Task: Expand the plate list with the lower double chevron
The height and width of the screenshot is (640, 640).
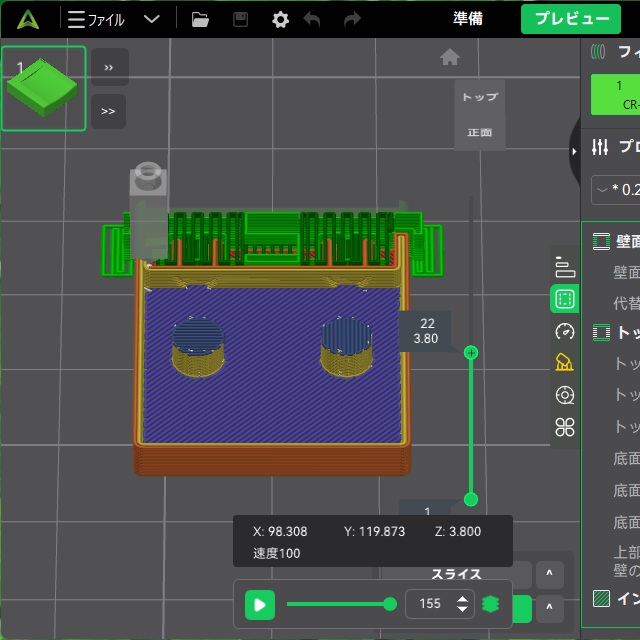Action: tap(108, 112)
